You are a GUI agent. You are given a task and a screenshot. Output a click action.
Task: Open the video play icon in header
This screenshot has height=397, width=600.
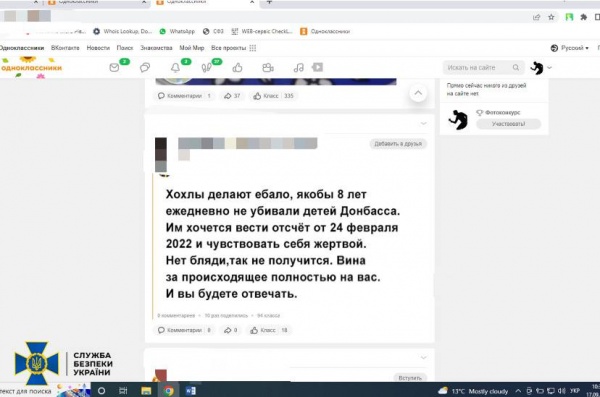[x=317, y=67]
